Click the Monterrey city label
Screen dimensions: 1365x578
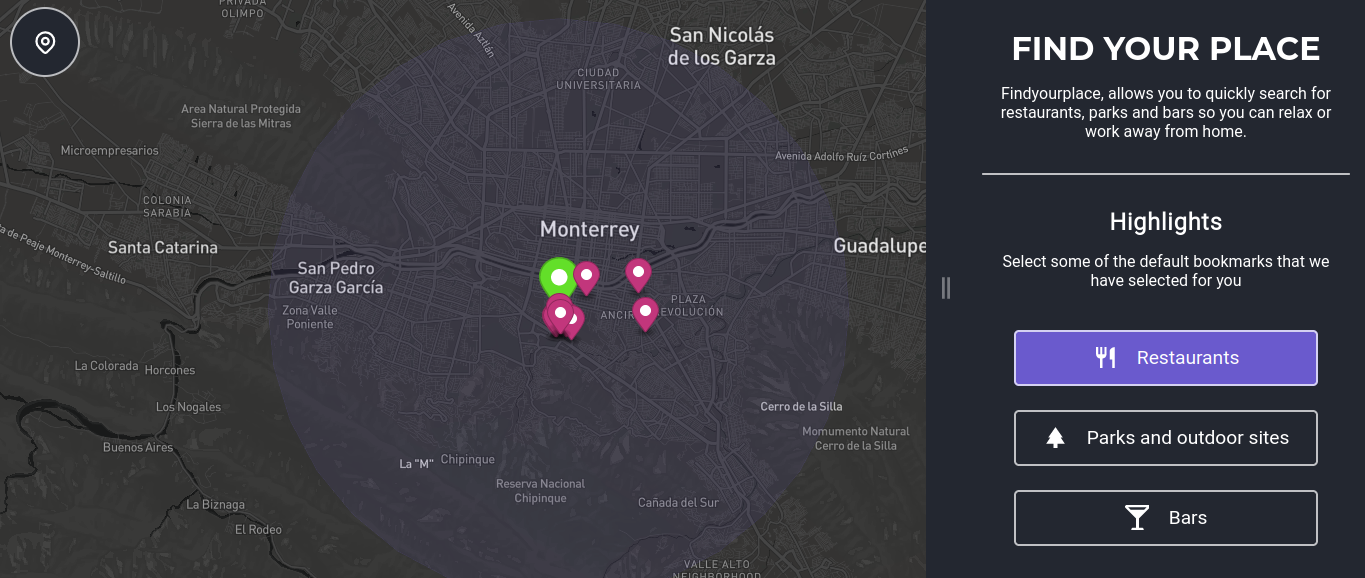(x=589, y=229)
